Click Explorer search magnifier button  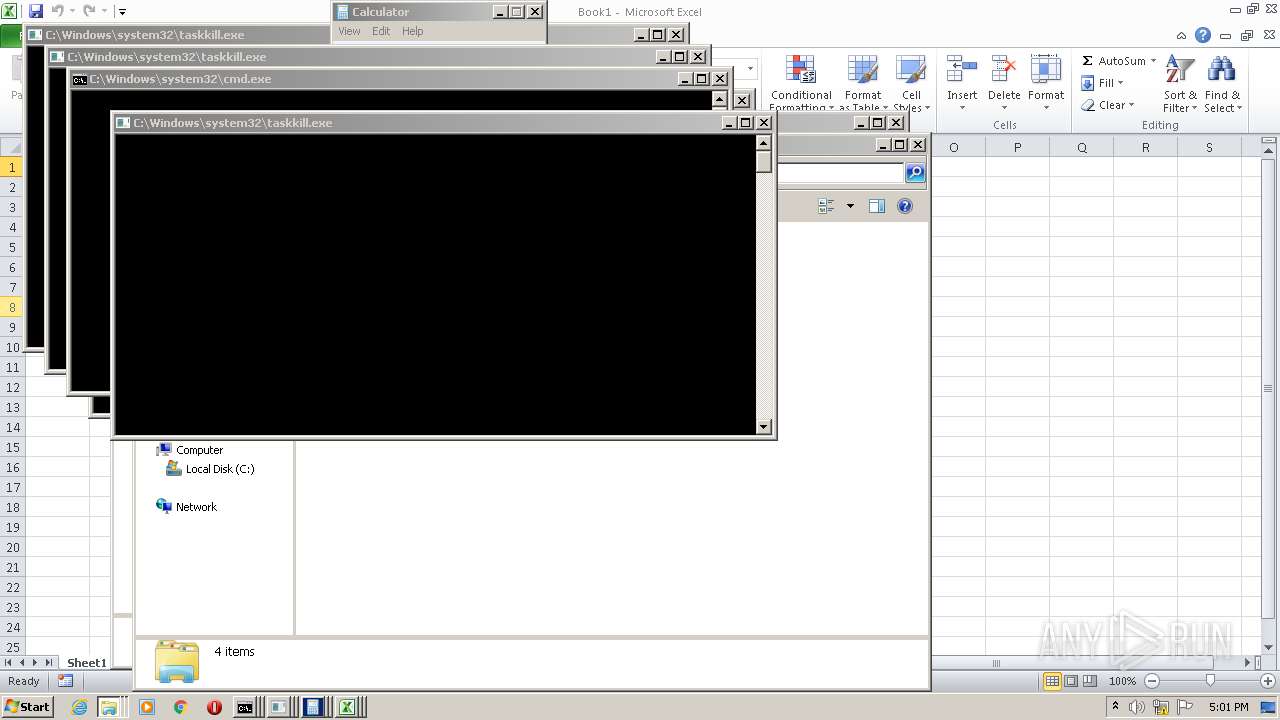[915, 173]
